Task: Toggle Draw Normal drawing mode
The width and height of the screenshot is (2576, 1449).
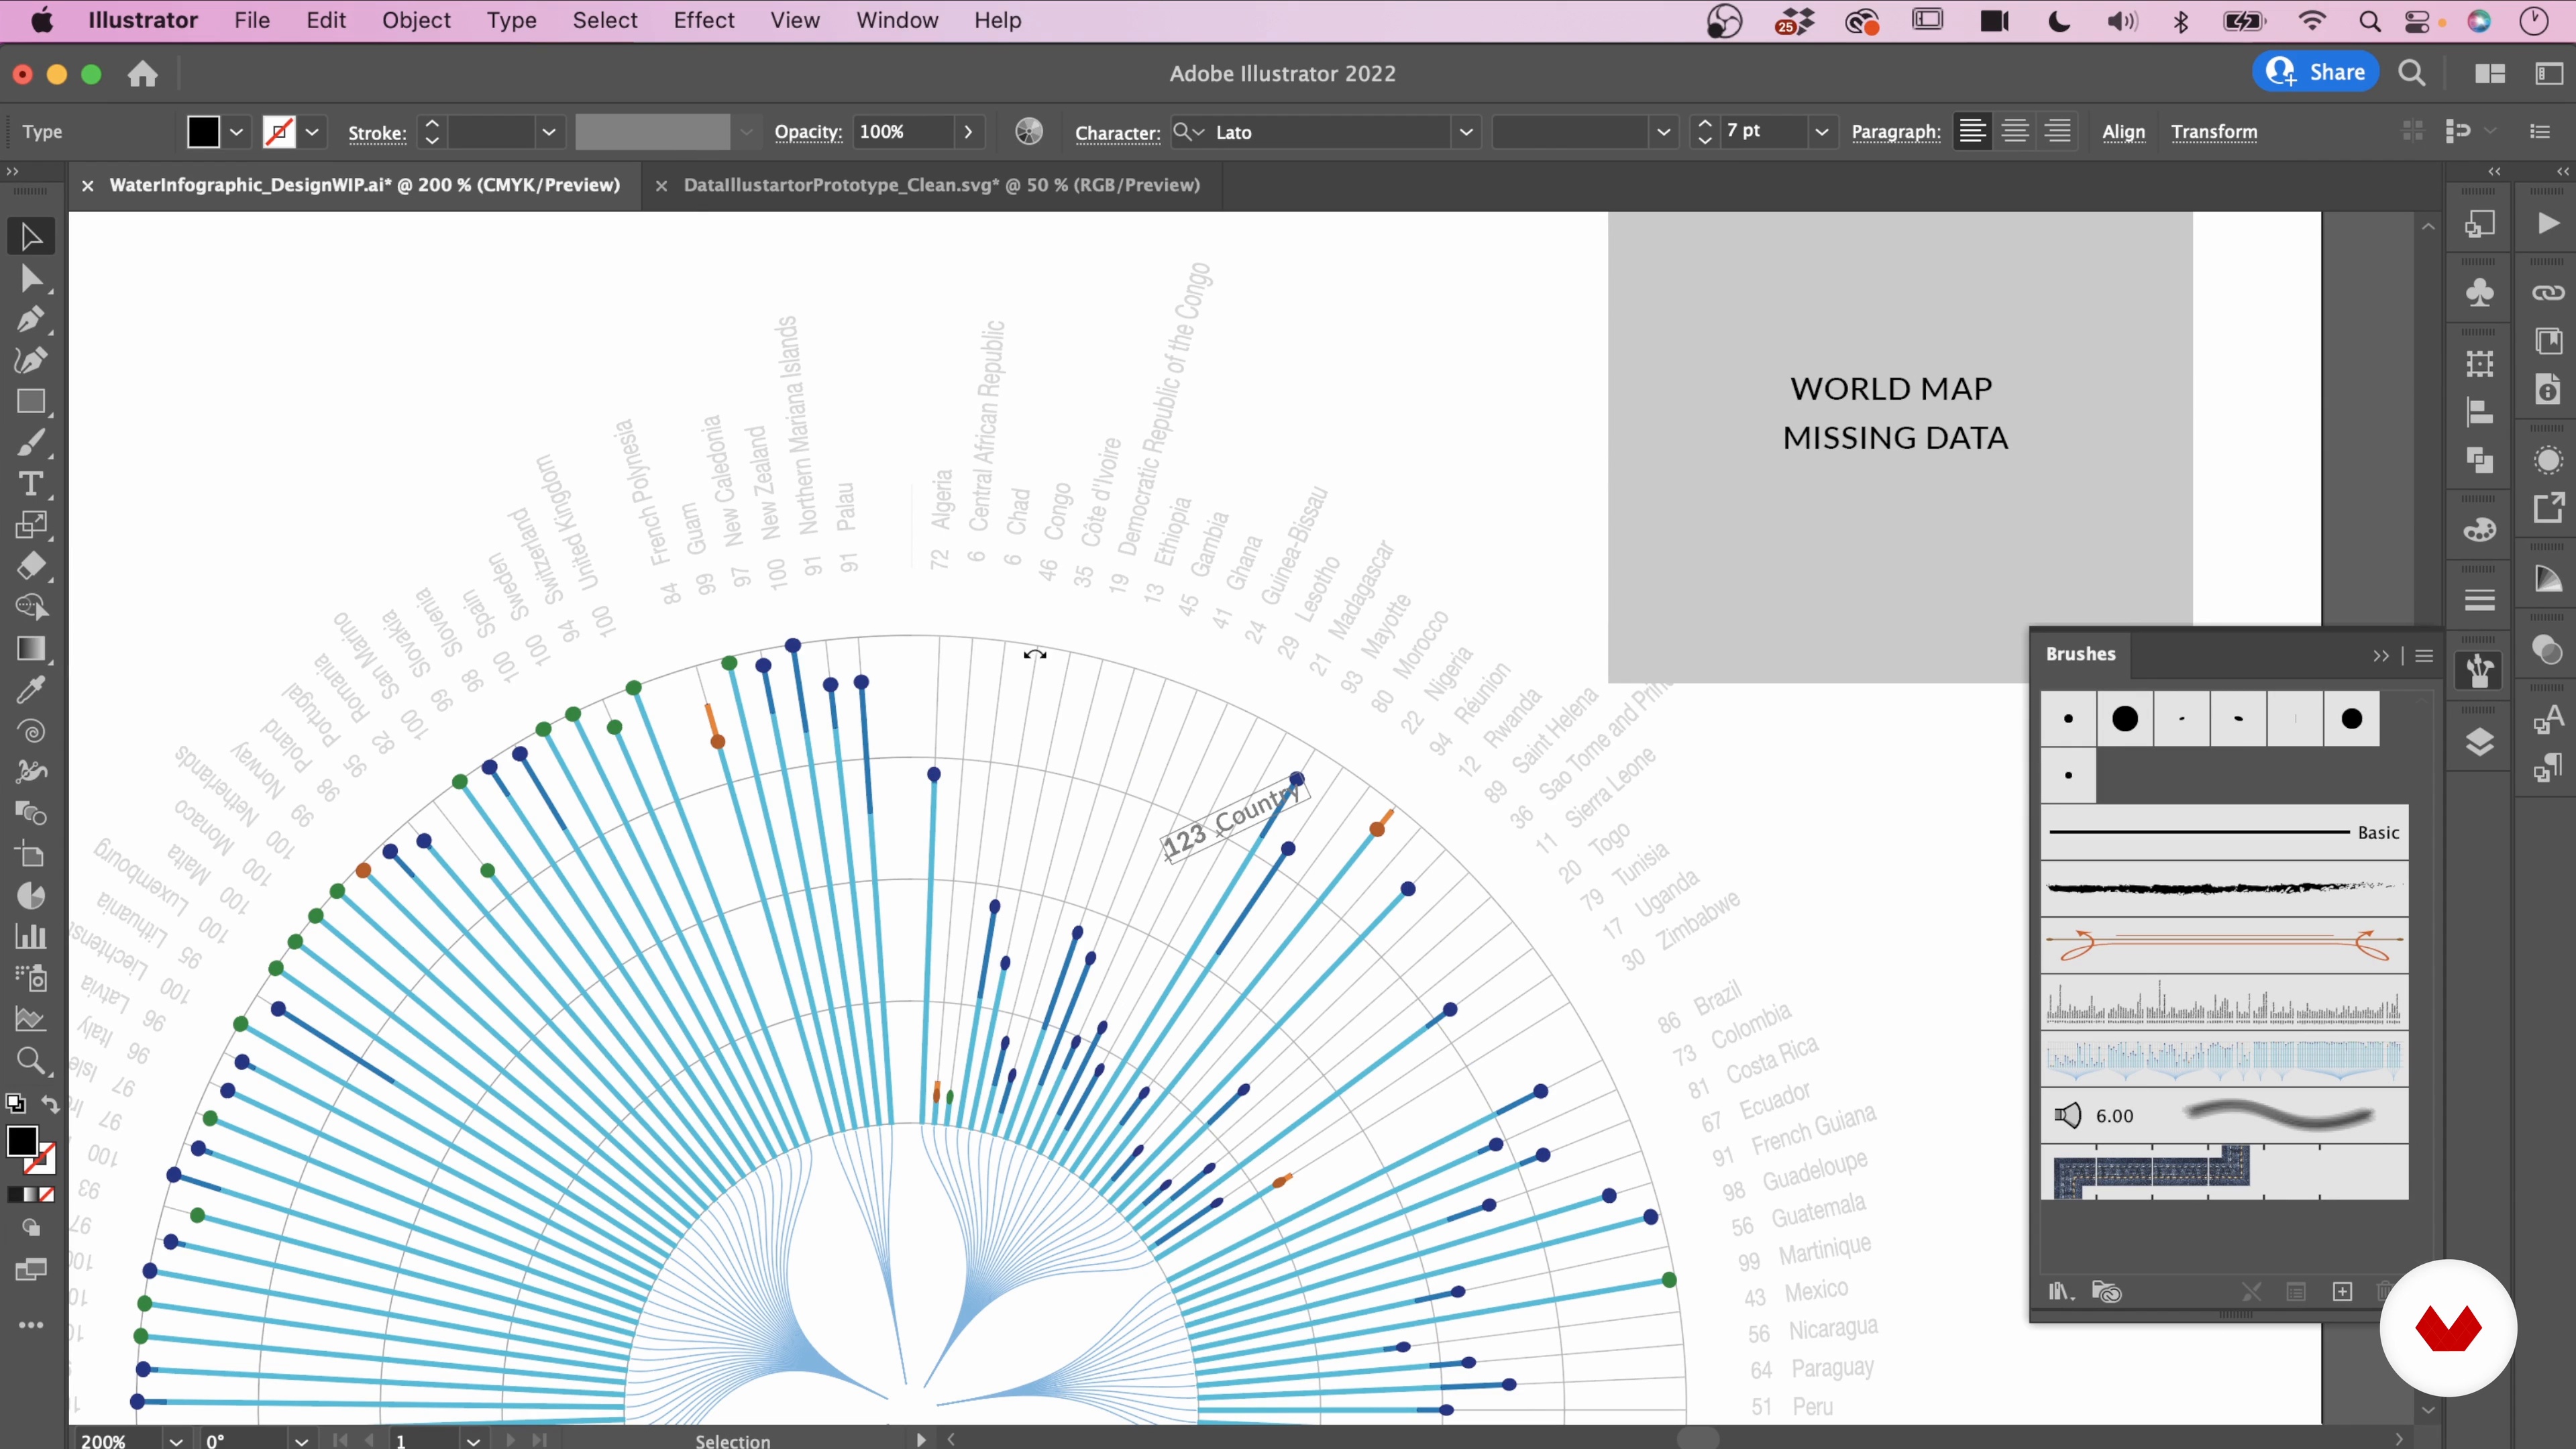Action: 31,1228
